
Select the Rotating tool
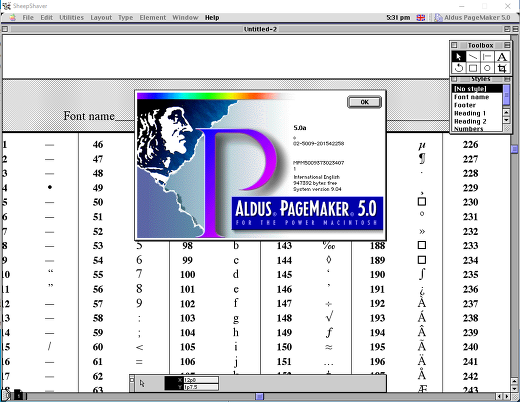coord(458,68)
